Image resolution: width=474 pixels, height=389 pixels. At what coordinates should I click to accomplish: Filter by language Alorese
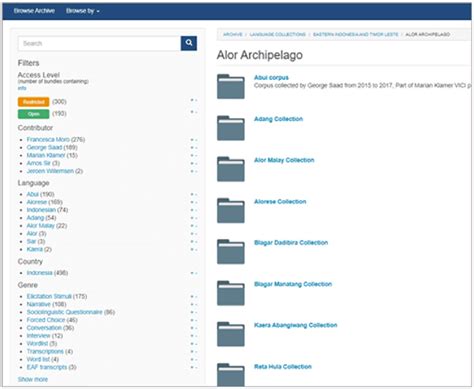[x=37, y=202]
